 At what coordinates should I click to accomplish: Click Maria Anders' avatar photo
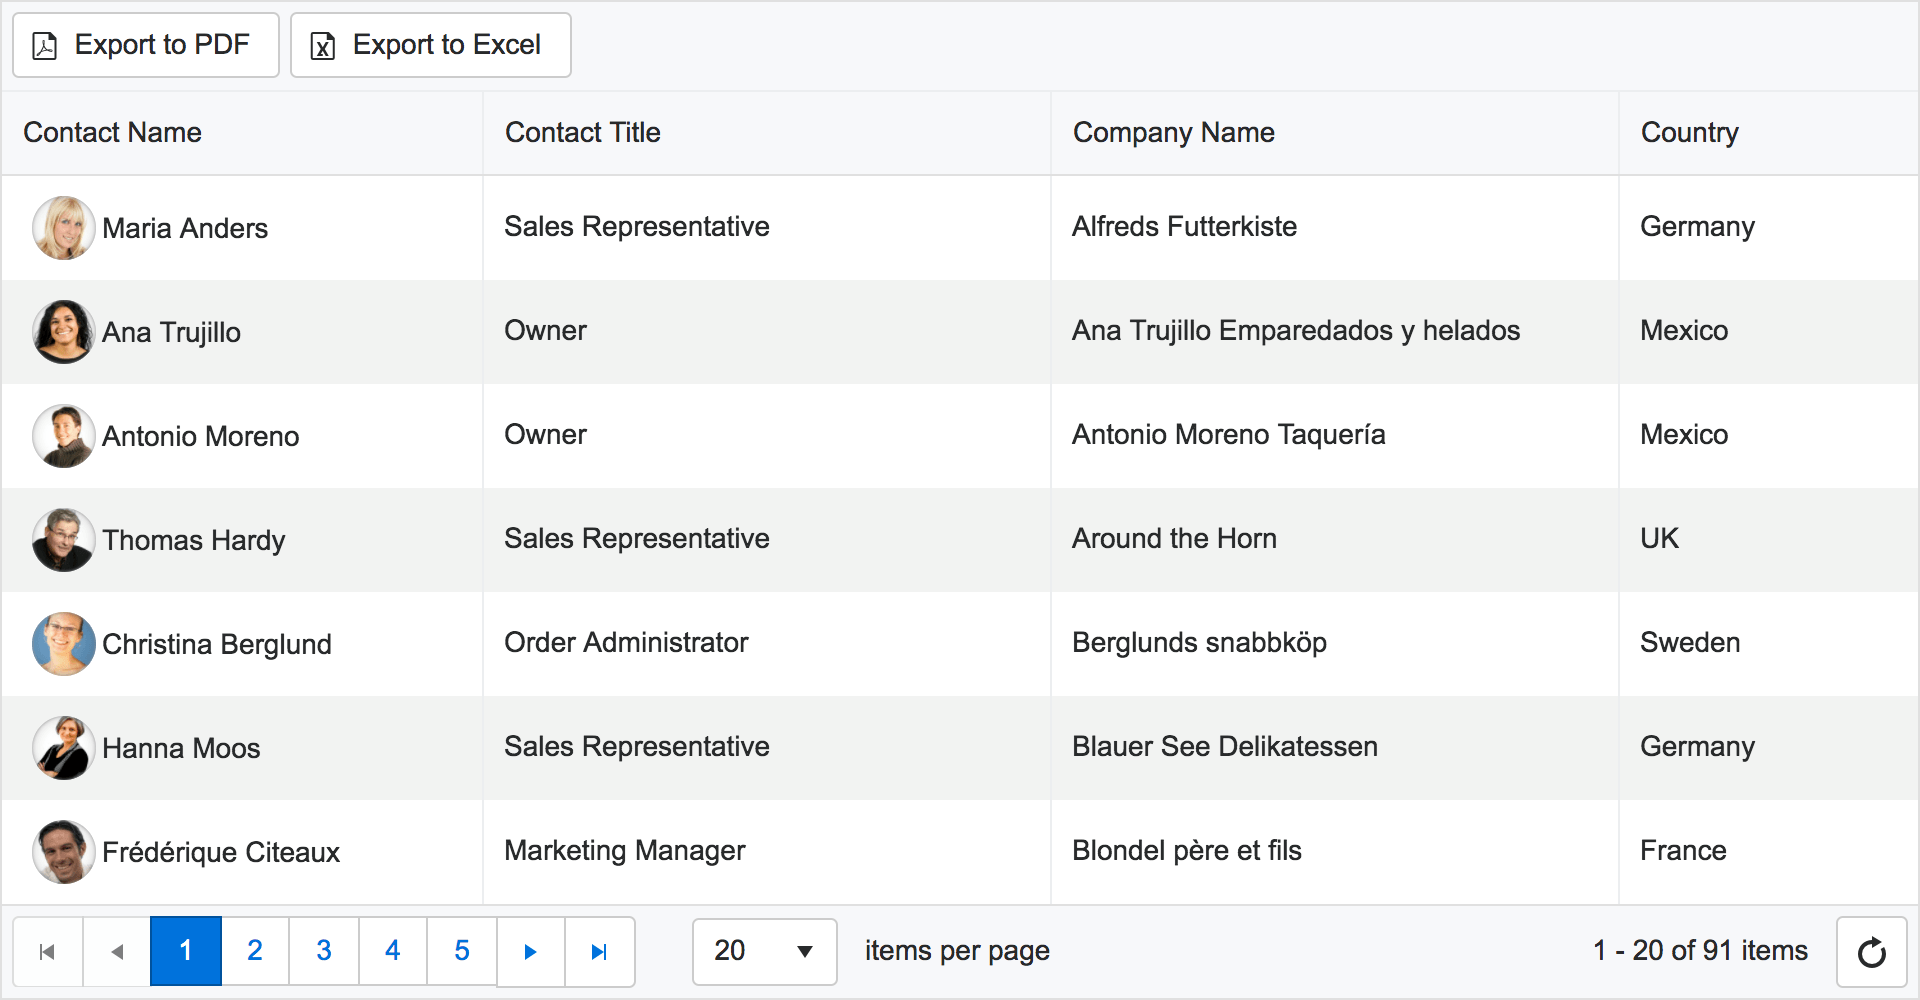pos(64,228)
